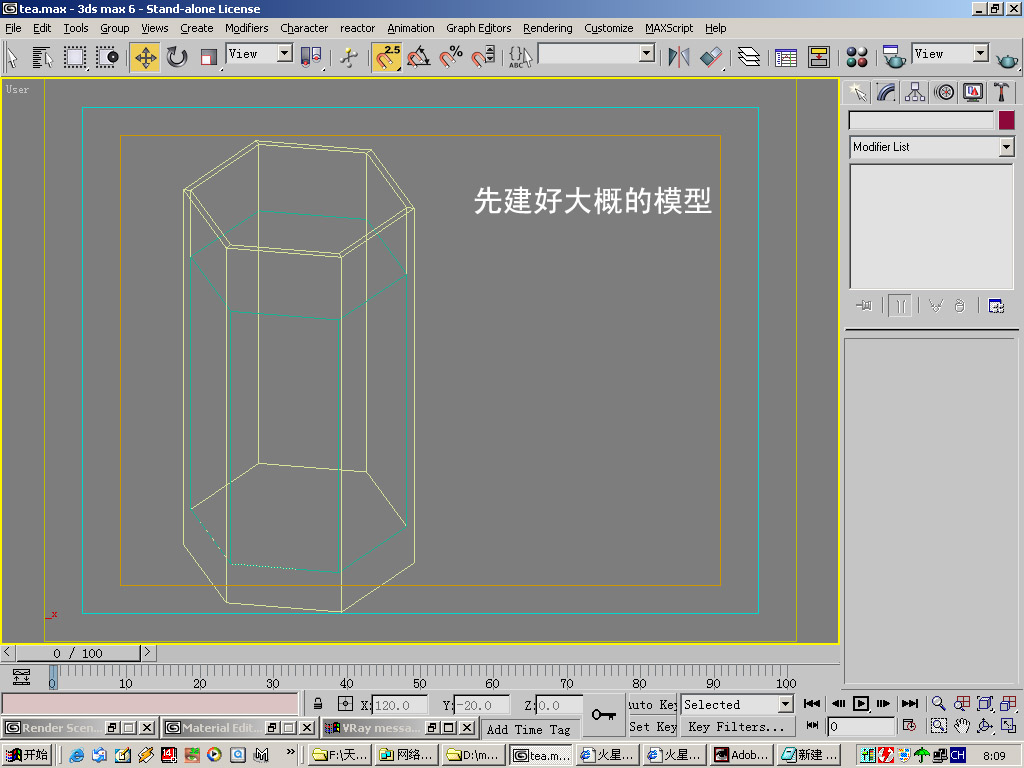Click Play Animation button
Image resolution: width=1024 pixels, height=768 pixels.
tap(861, 703)
